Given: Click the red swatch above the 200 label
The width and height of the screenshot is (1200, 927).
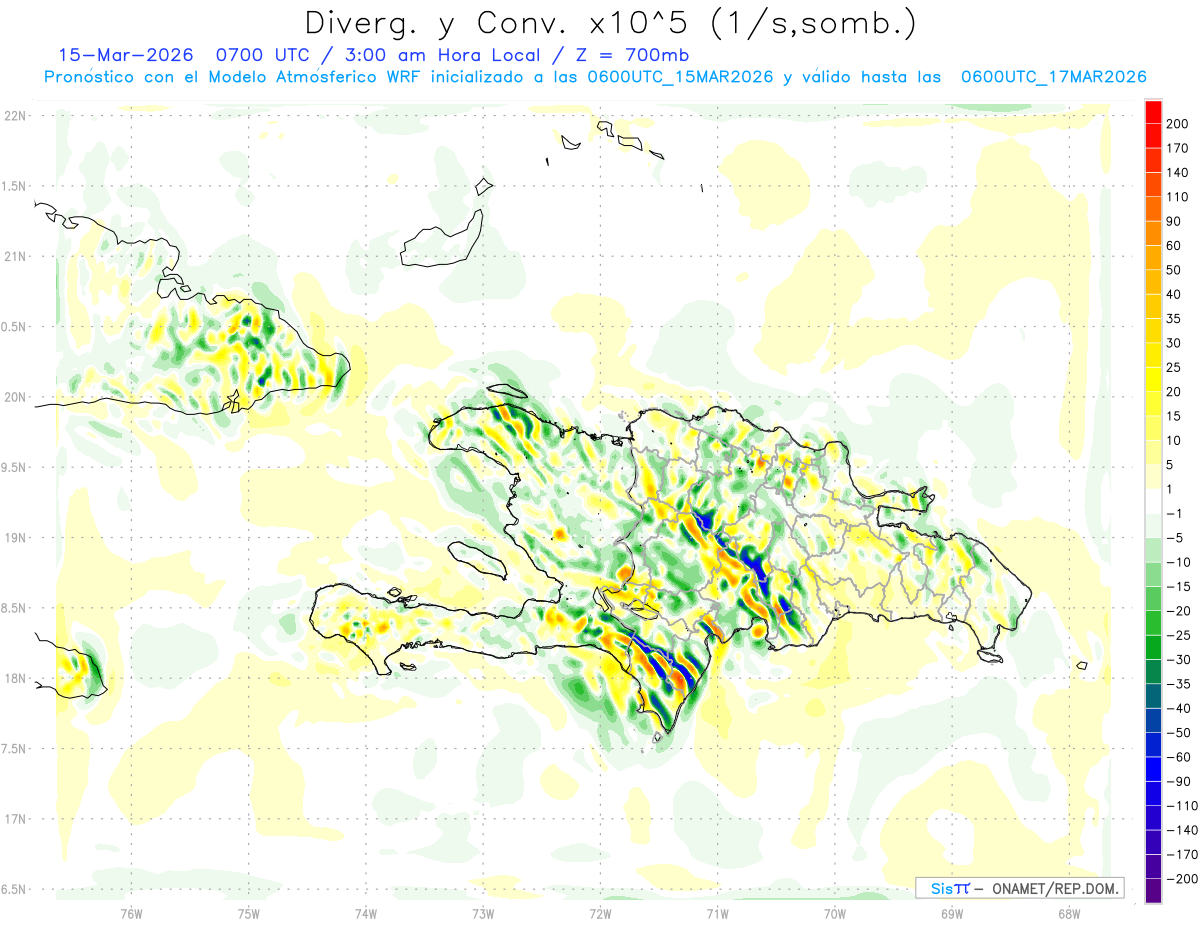Looking at the screenshot, I should click(x=1153, y=111).
